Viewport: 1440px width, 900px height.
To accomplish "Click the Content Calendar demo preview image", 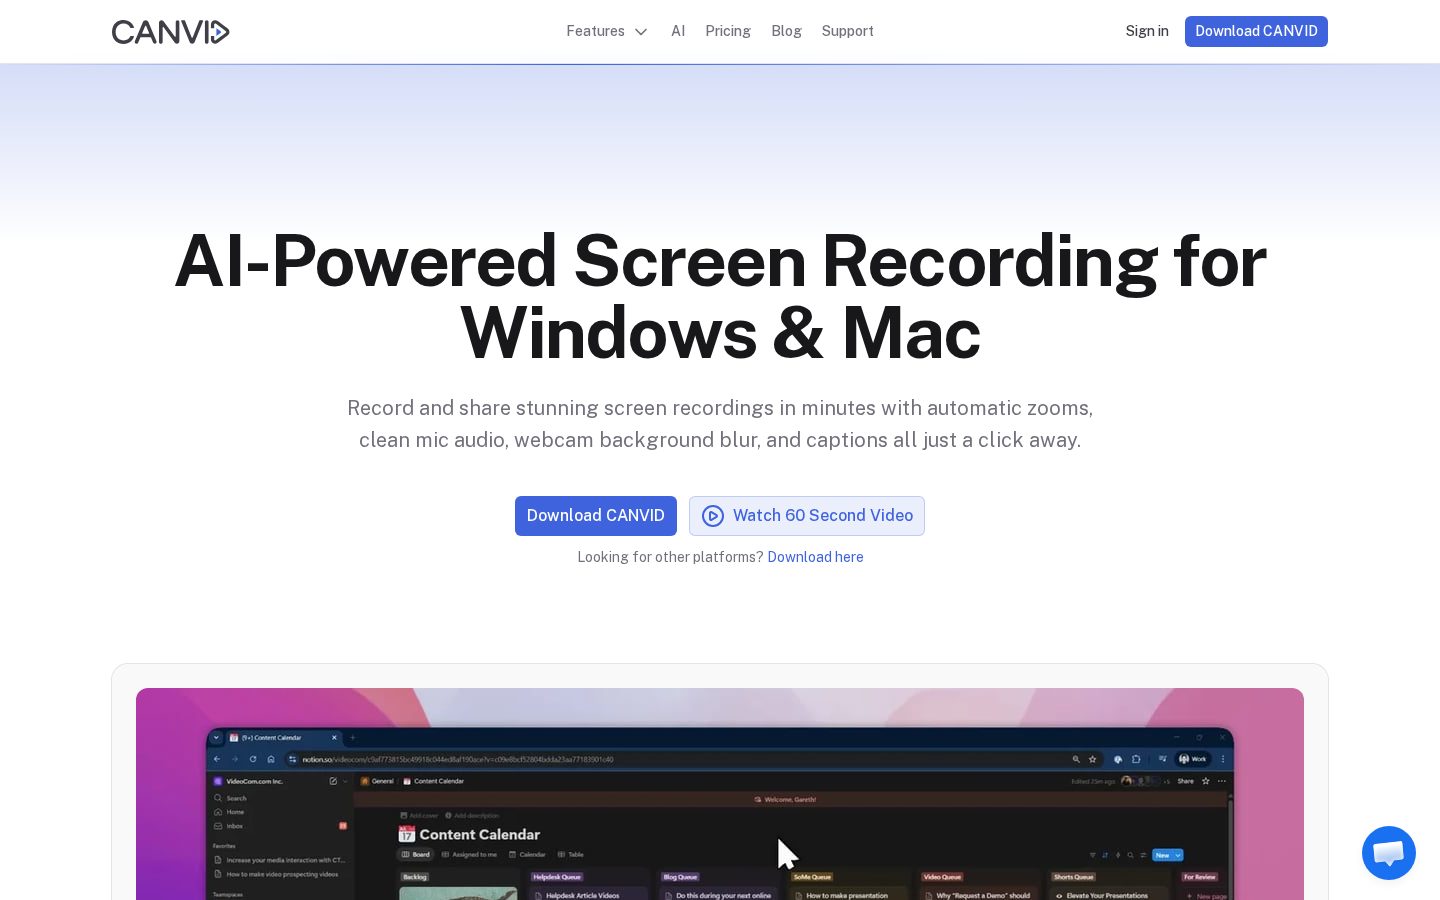I will click(720, 794).
